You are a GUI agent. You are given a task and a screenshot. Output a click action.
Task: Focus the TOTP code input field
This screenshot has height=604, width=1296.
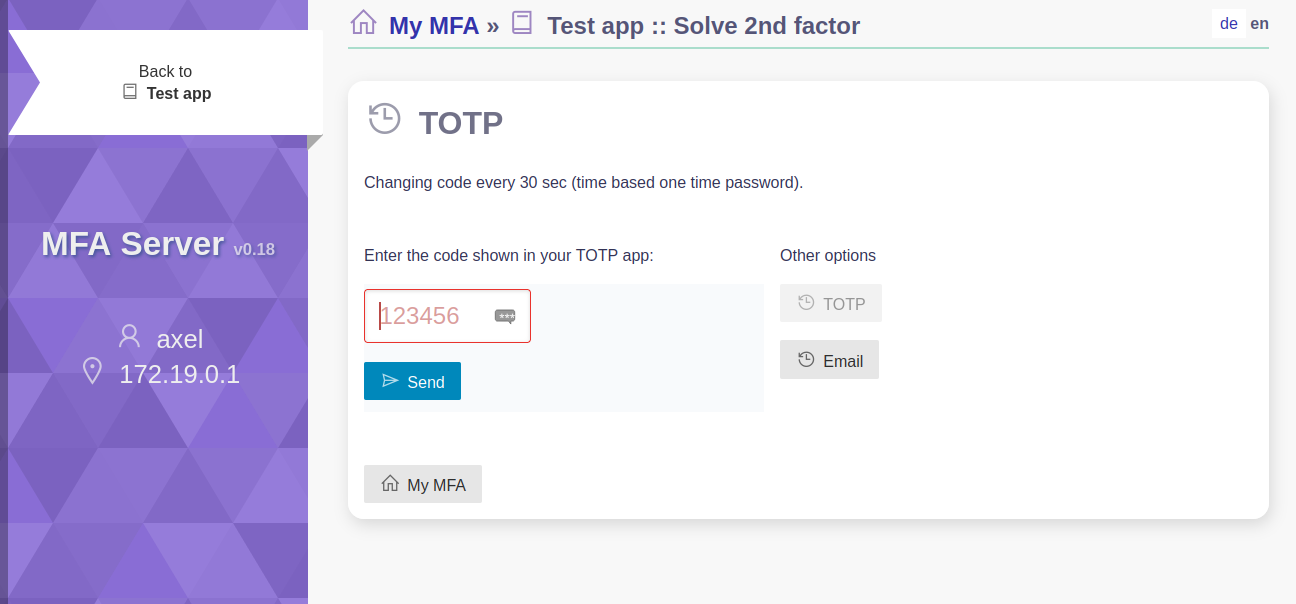(447, 316)
